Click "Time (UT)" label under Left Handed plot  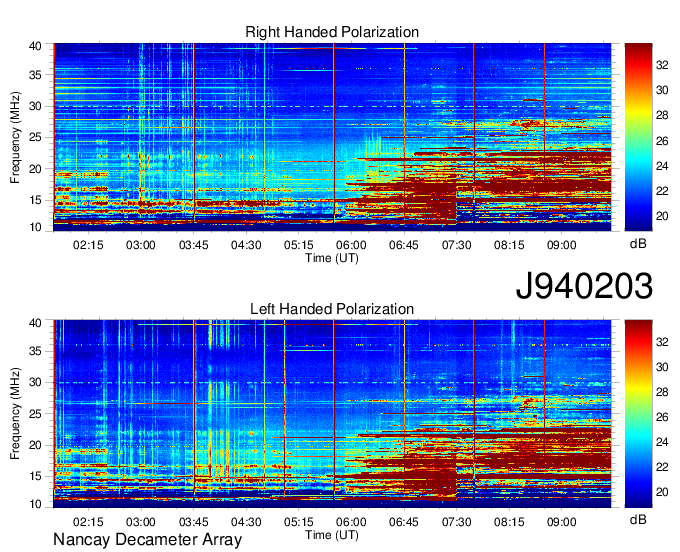point(332,535)
